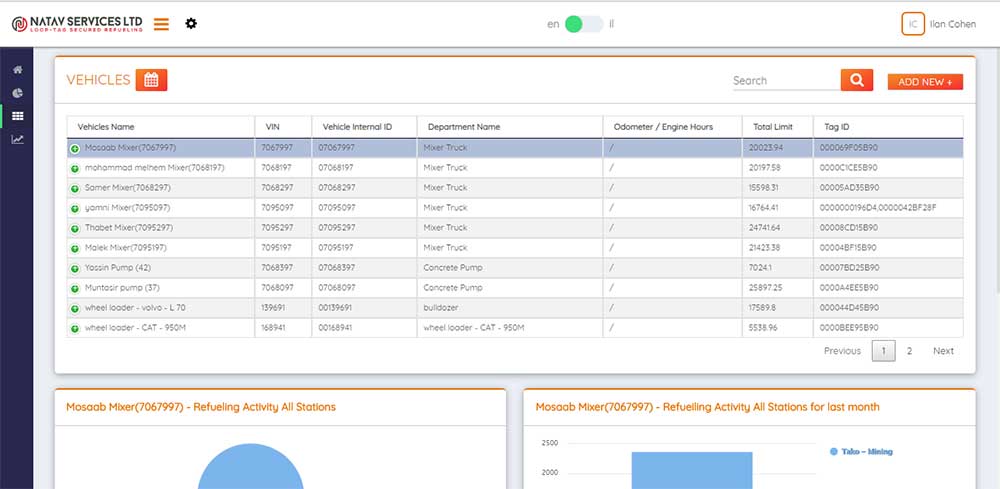Expand the Samer Mixer(7068297) row
This screenshot has height=489, width=1000.
(x=75, y=189)
